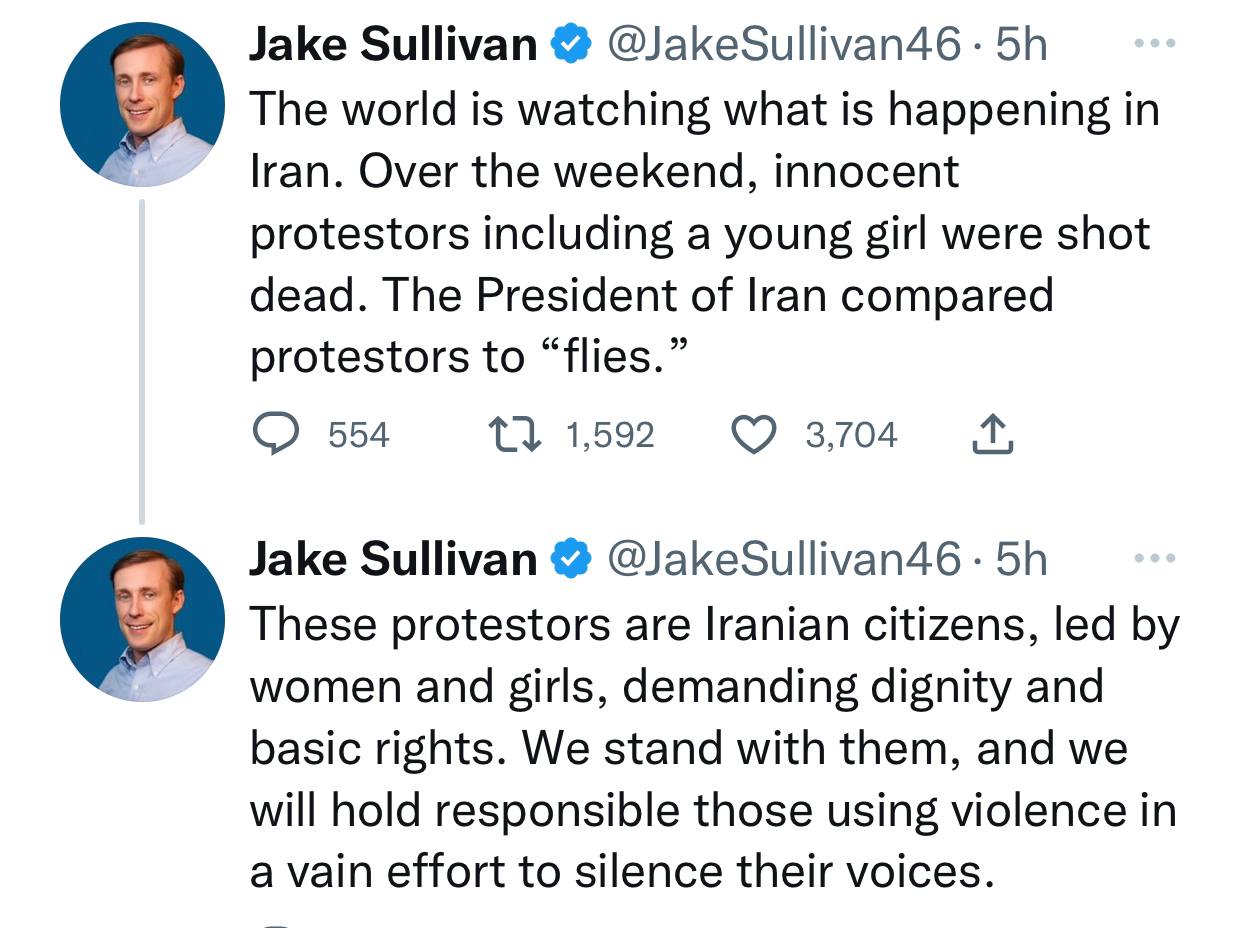1242x928 pixels.
Task: Open the three-dot more menu on the first tweet
Action: pyautogui.click(x=1156, y=45)
